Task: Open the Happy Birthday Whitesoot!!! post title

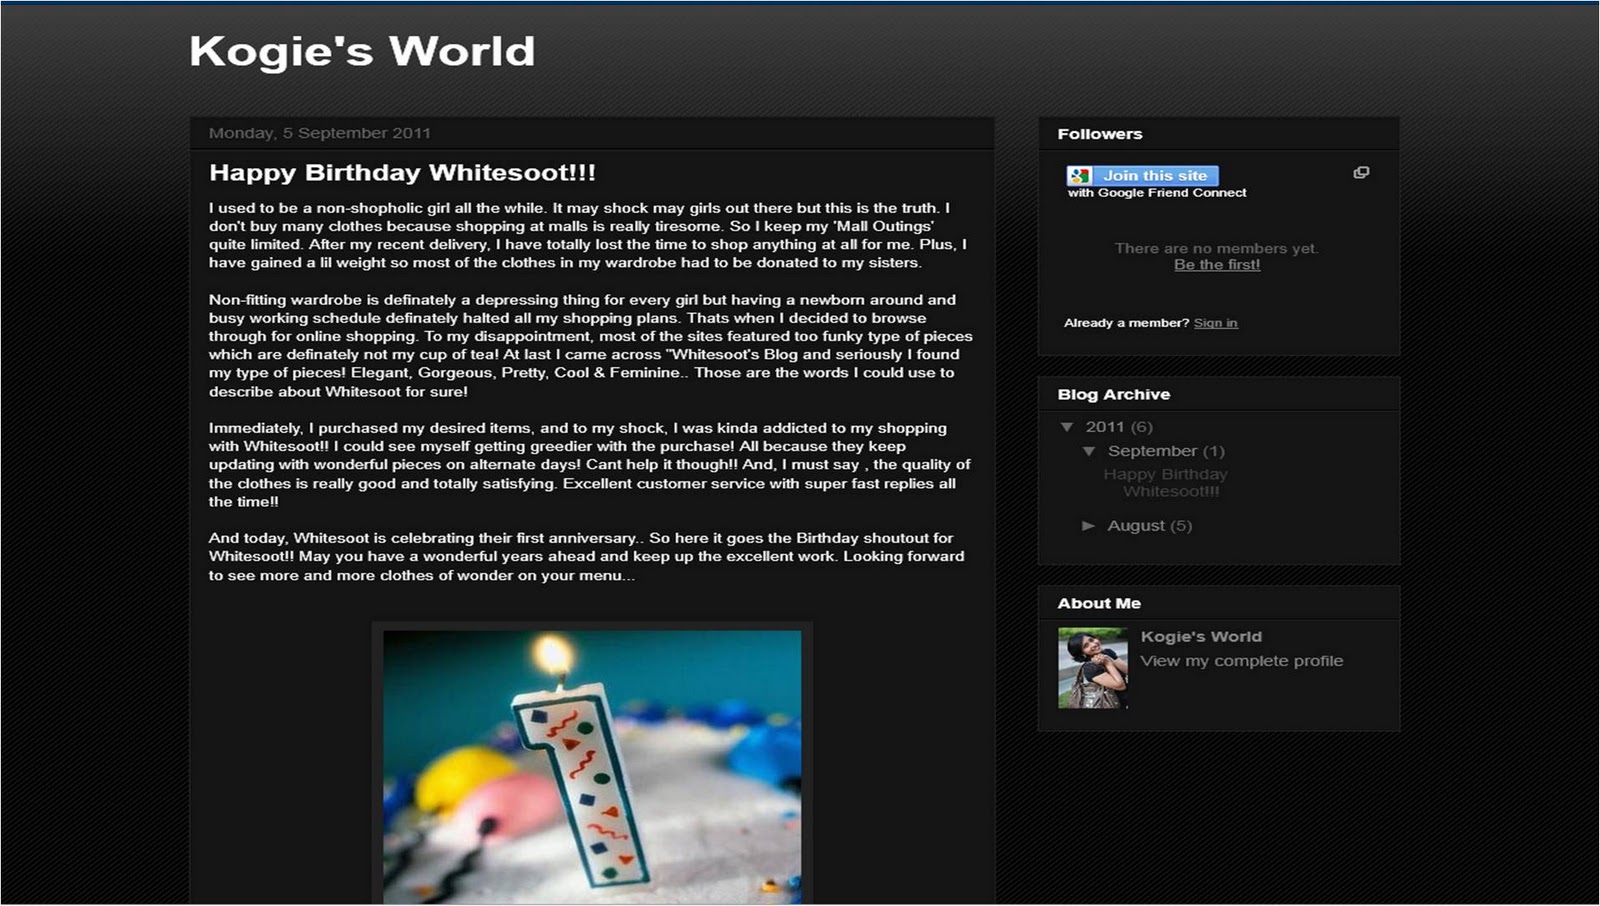Action: (x=402, y=173)
